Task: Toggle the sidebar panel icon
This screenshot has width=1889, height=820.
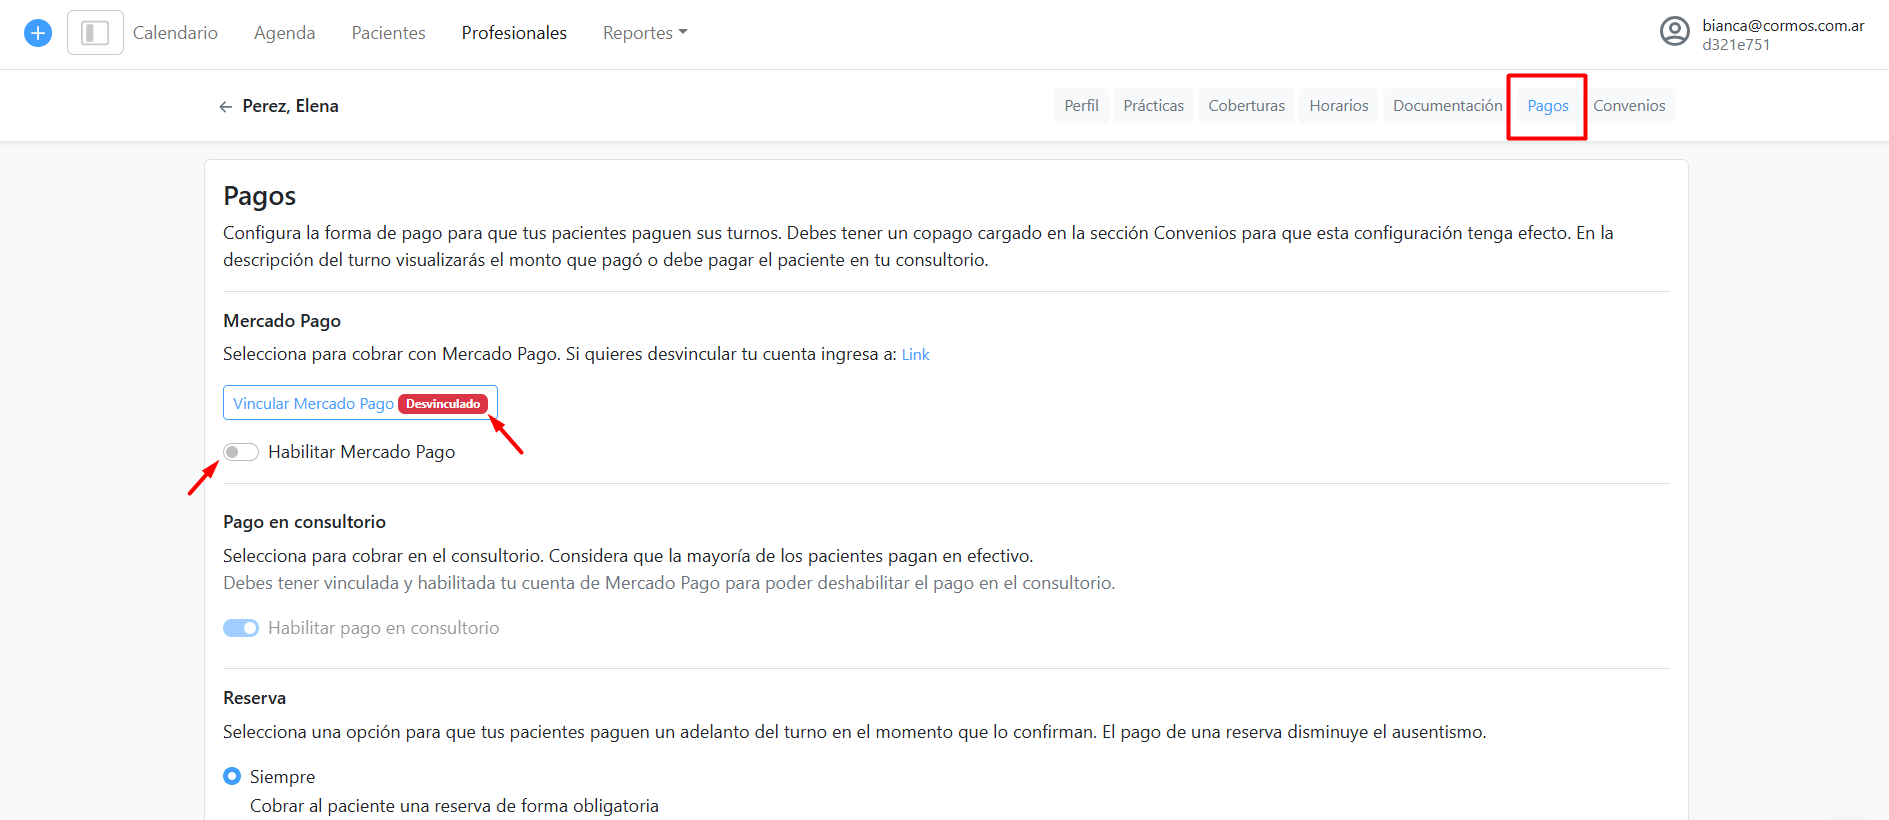Action: (95, 33)
